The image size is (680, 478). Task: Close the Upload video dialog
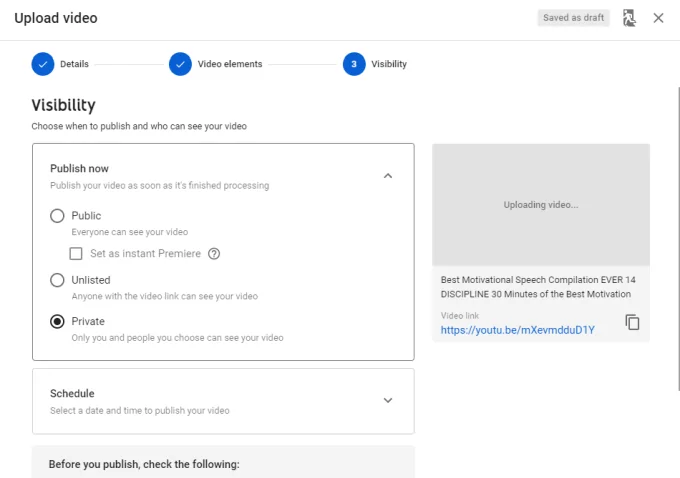(658, 18)
